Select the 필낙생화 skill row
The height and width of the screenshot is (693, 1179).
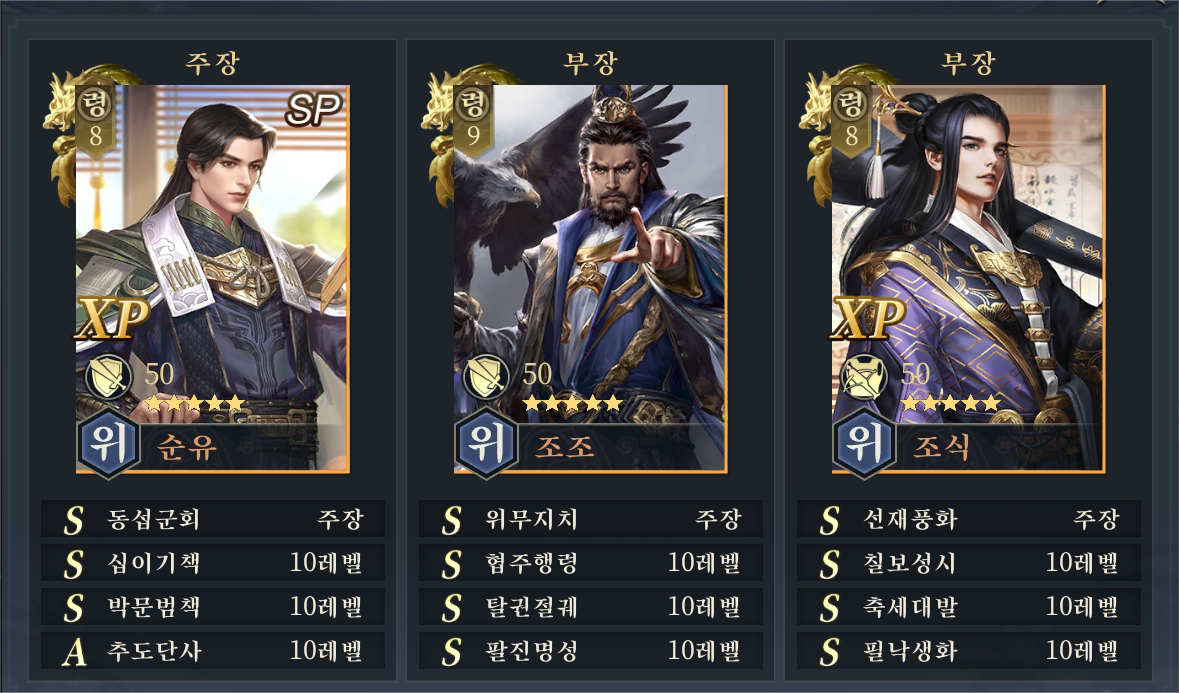pyautogui.click(x=968, y=652)
